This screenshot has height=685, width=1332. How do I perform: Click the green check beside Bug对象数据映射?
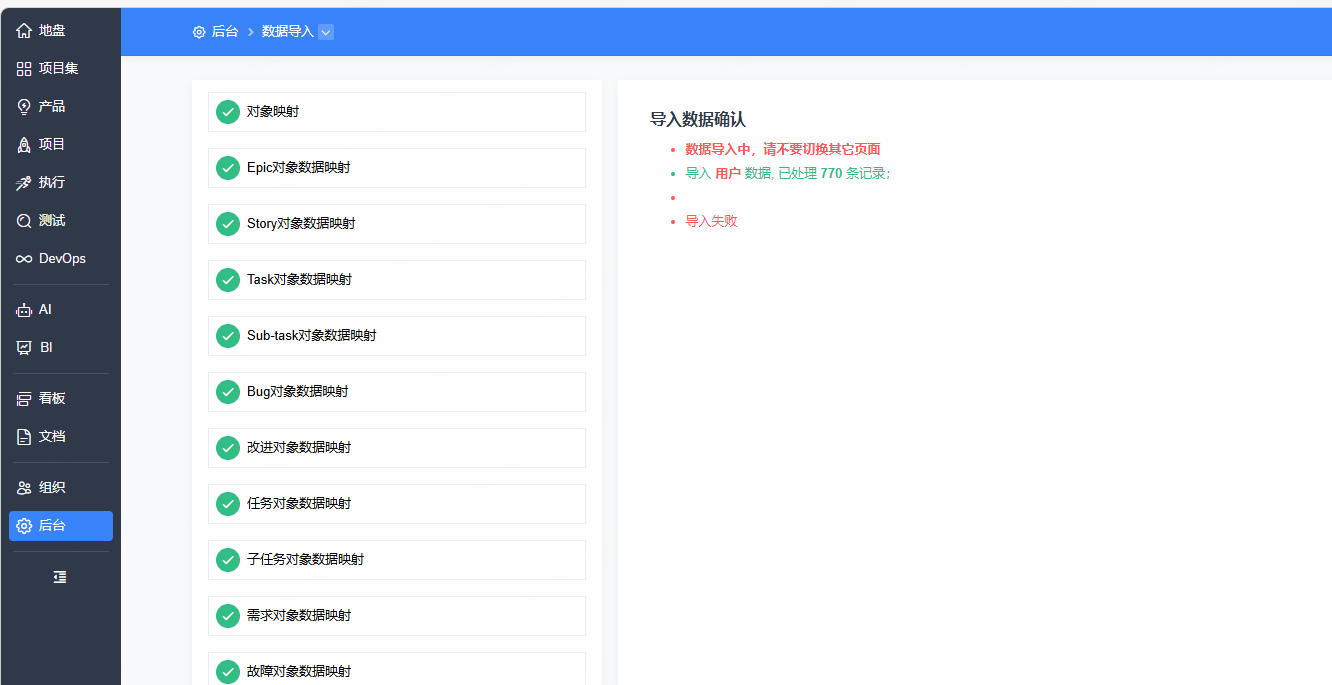tap(228, 392)
